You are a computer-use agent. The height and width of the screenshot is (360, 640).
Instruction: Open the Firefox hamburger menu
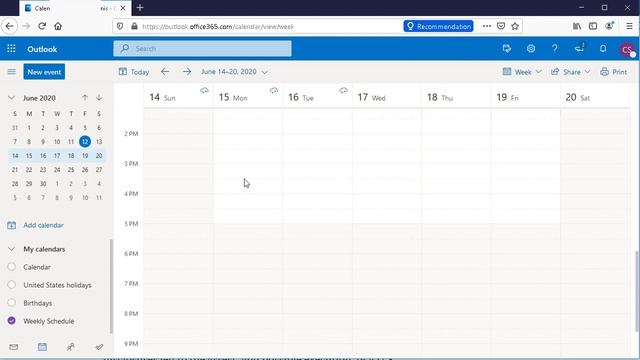[x=629, y=26]
